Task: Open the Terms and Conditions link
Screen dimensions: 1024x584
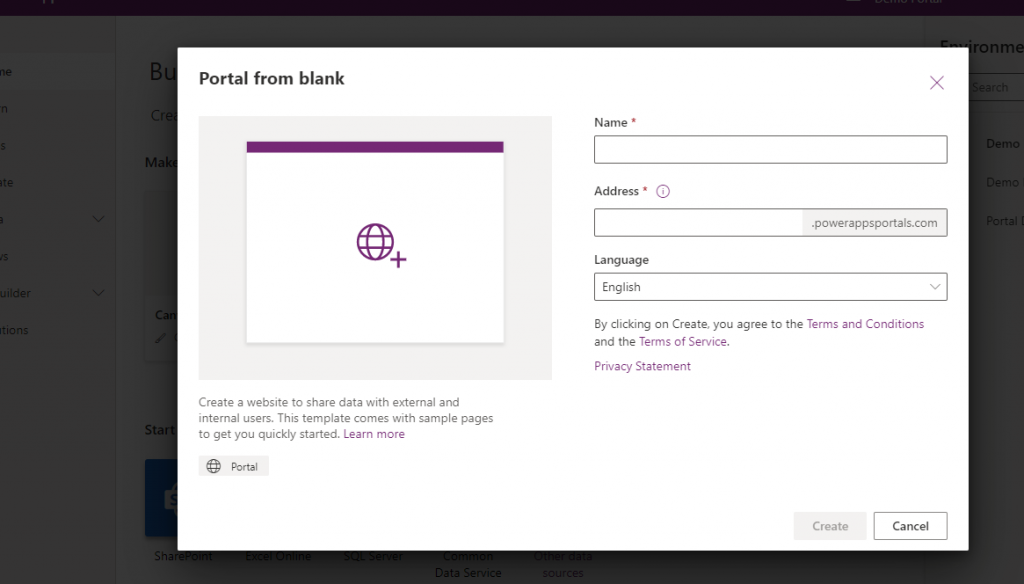Action: [865, 324]
